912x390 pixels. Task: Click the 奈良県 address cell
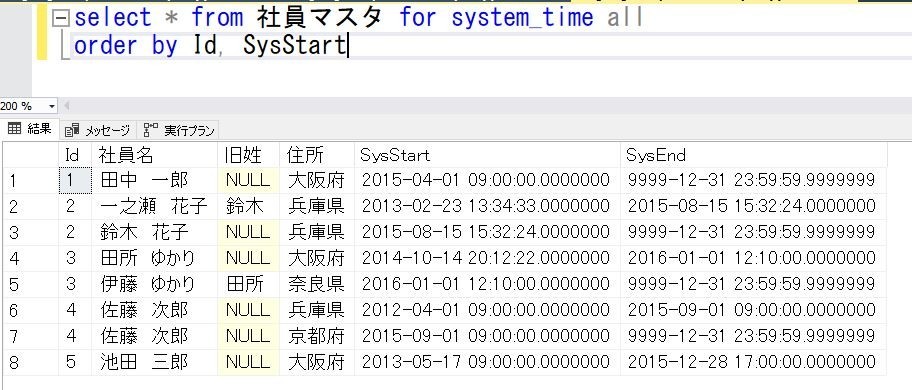pos(317,284)
